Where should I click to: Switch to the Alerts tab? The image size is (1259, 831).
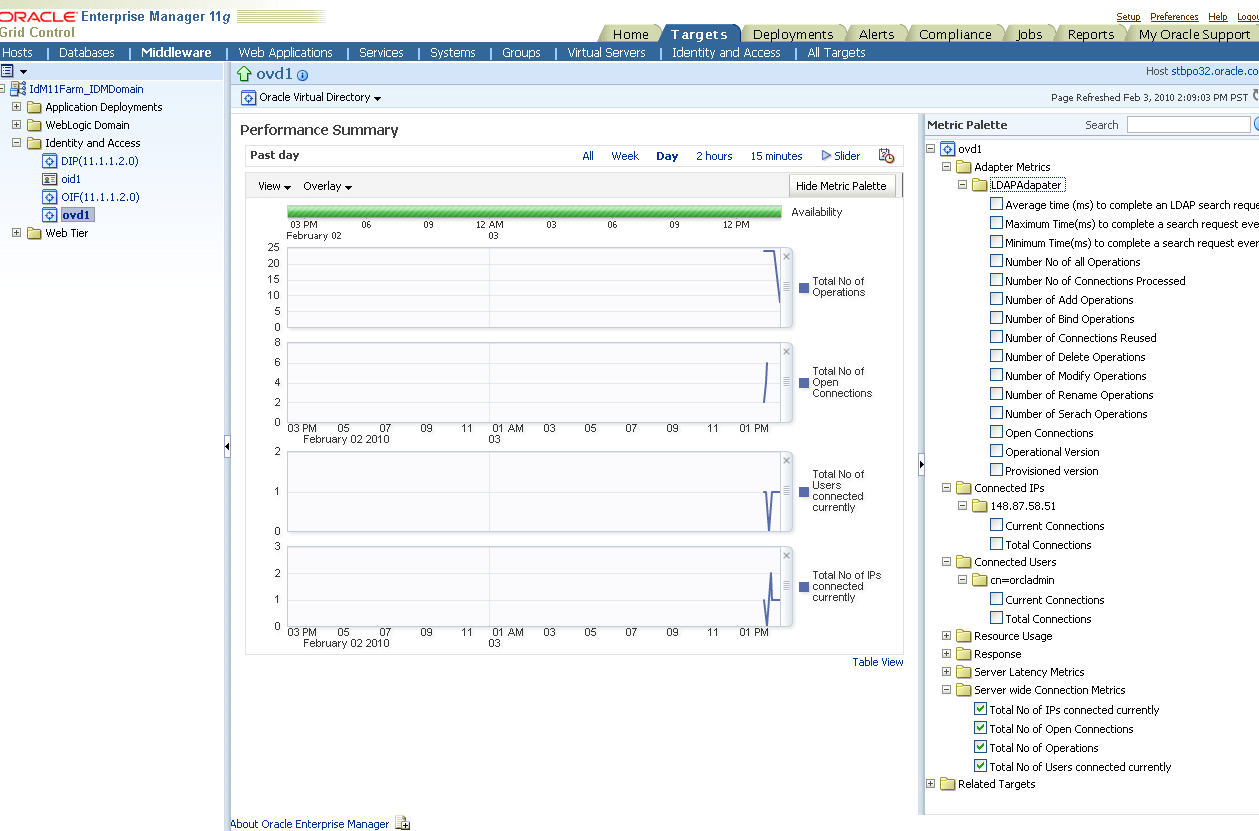tap(876, 34)
